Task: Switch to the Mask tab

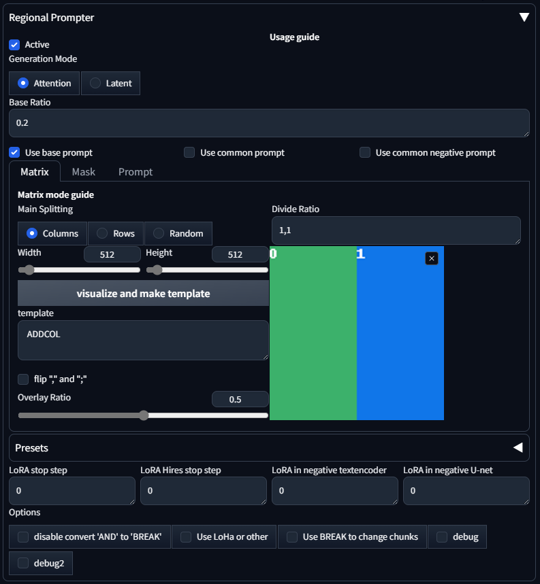Action: 83,172
